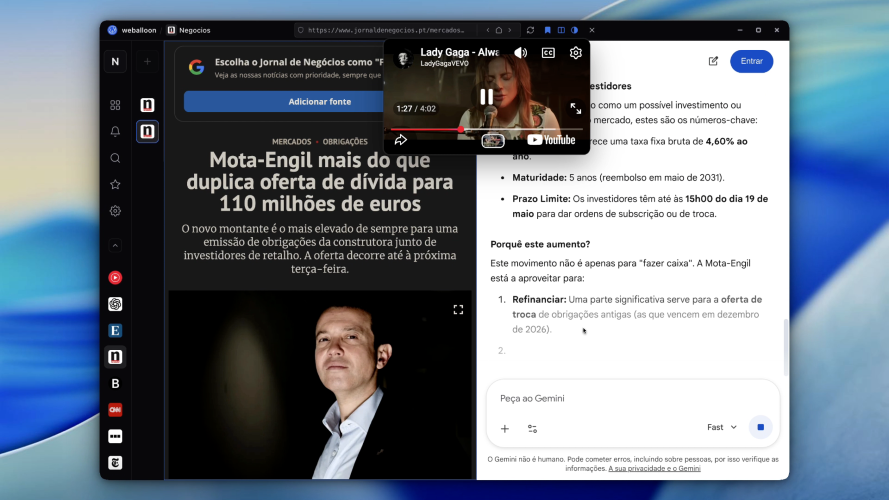This screenshot has width=889, height=500.
Task: Toggle closed captions on the video
Action: click(x=548, y=53)
